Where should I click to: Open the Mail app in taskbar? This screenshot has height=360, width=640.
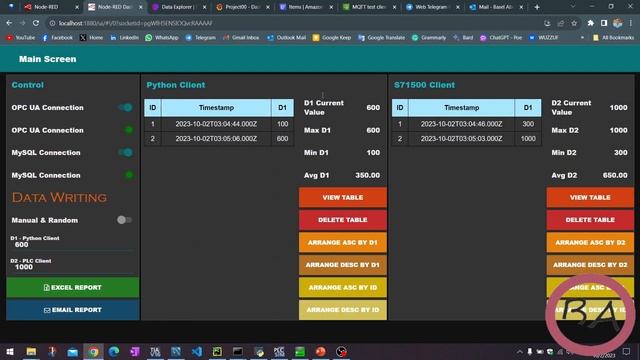point(73,351)
